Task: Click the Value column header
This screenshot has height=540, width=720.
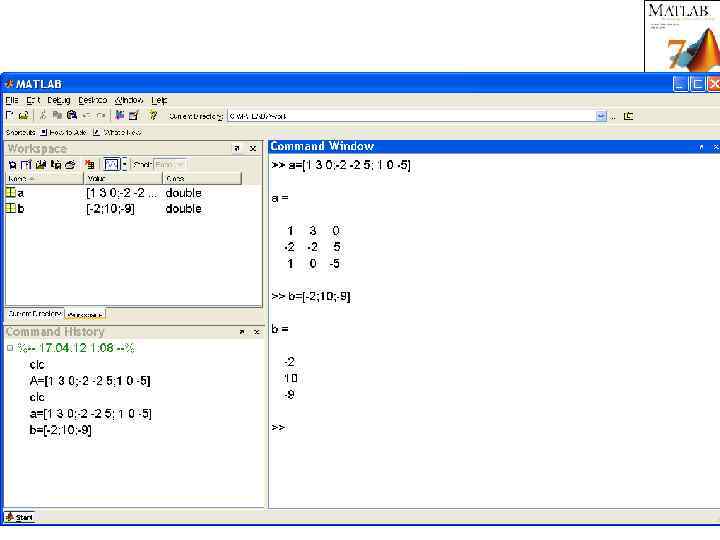Action: [x=123, y=178]
